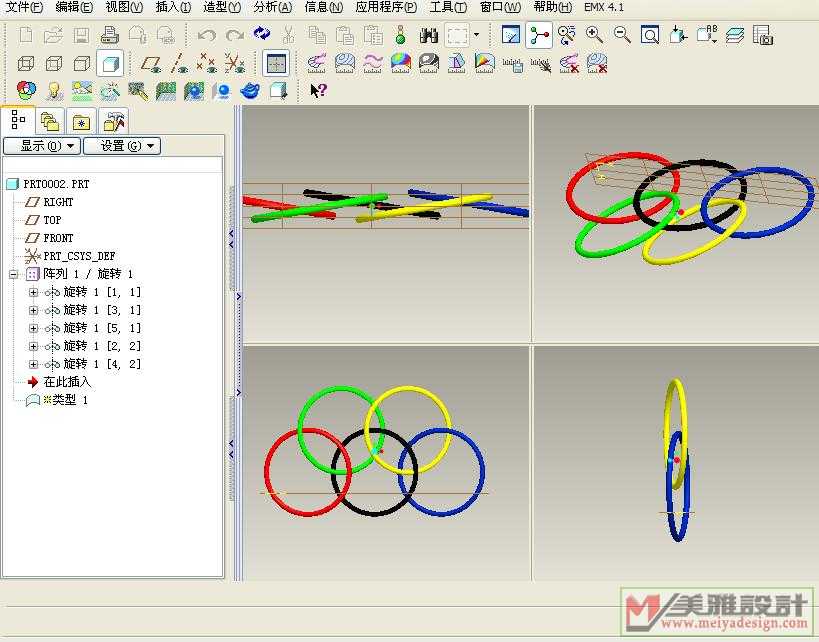
Task: Open the 分析(A) menu
Action: pyautogui.click(x=273, y=7)
